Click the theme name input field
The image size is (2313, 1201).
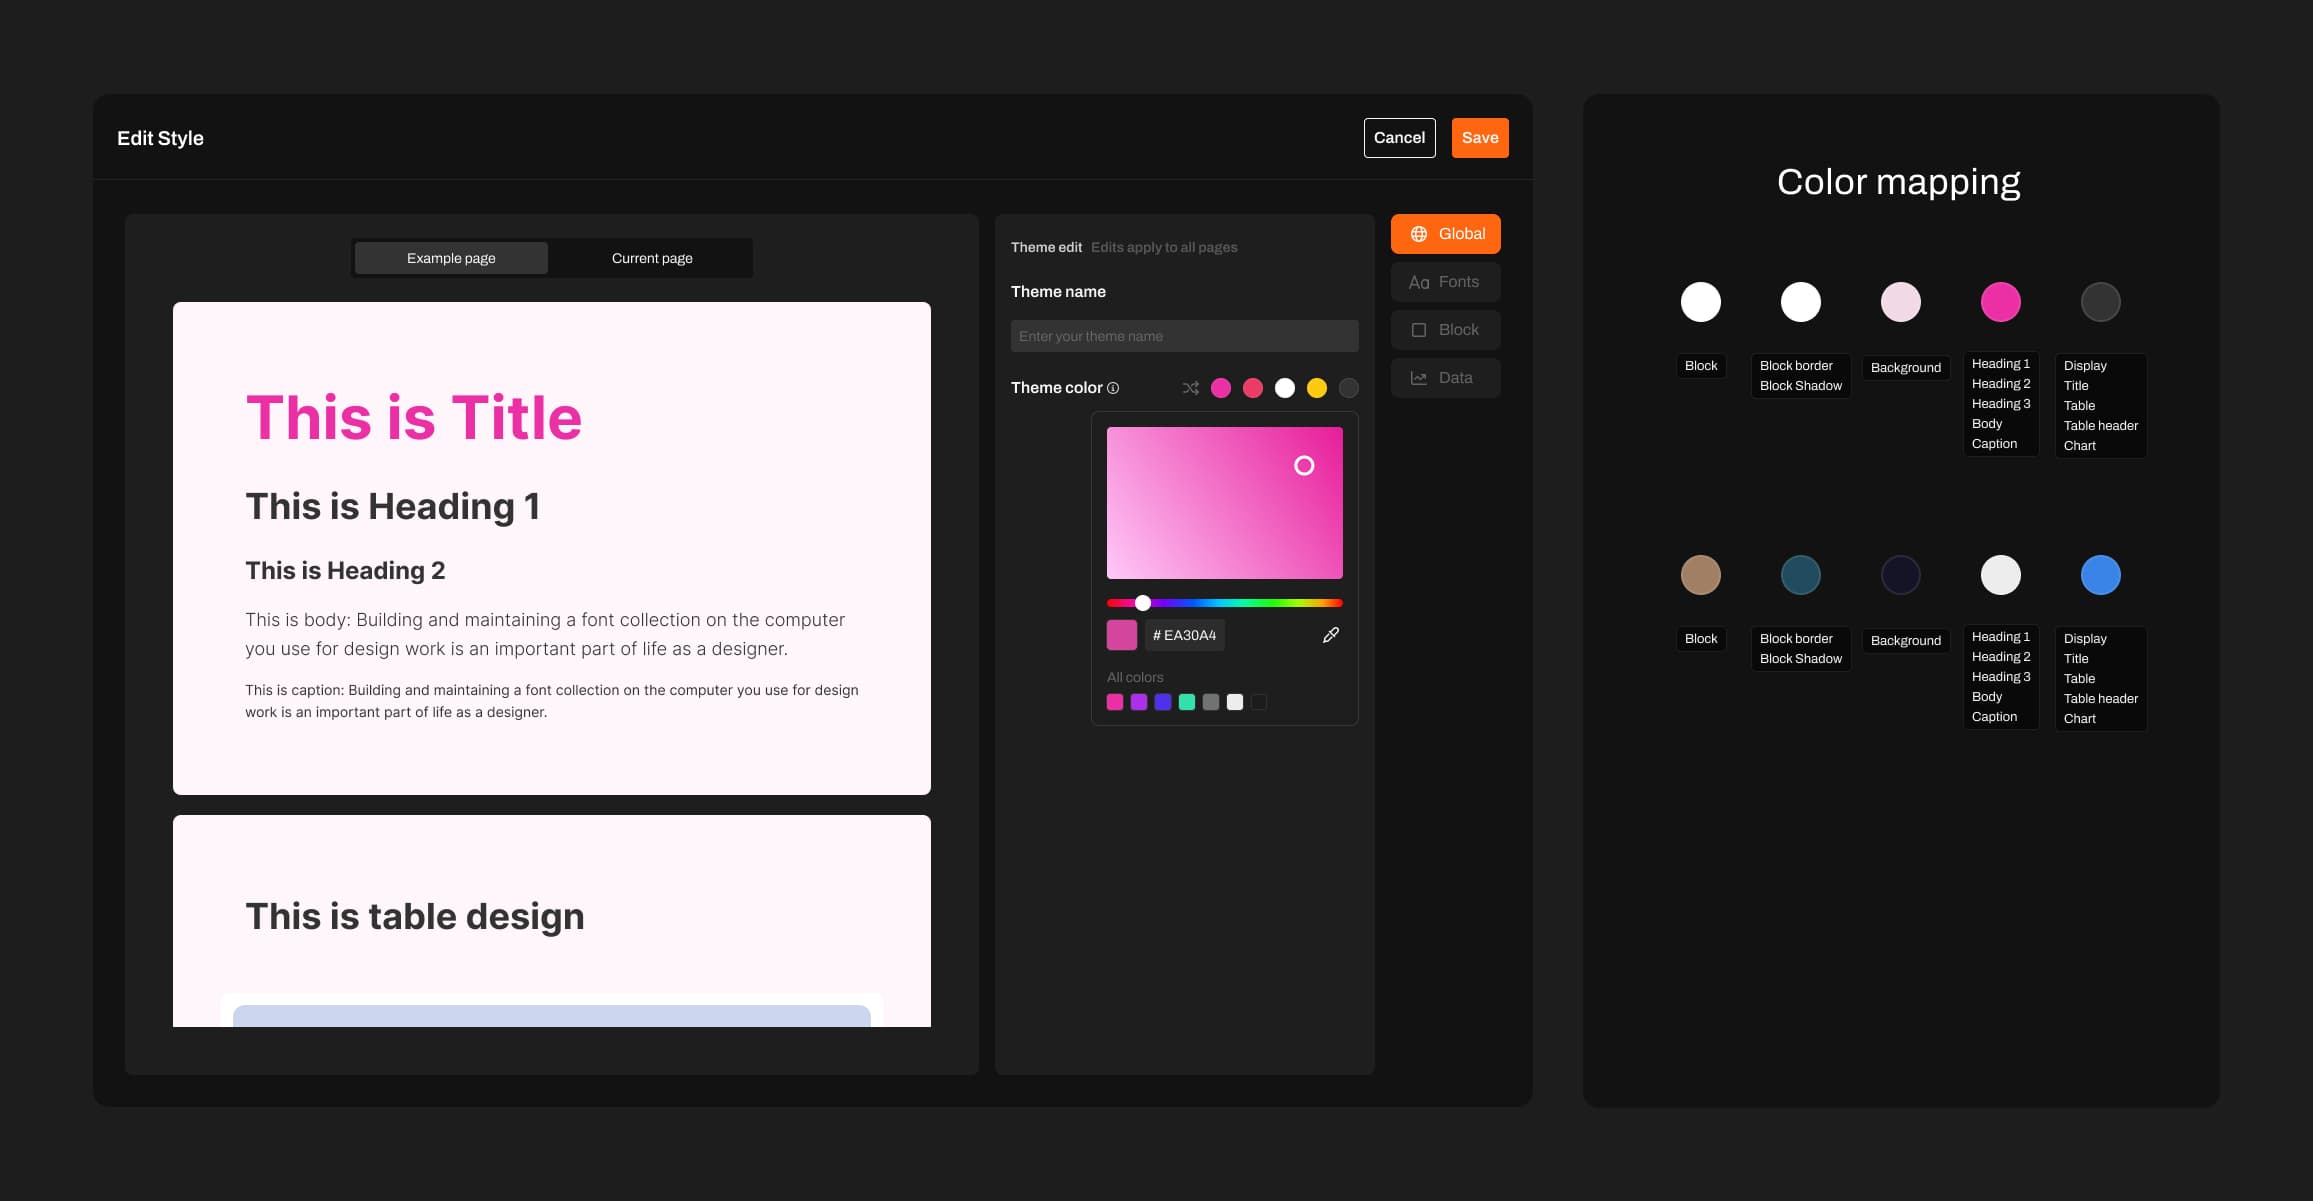pos(1184,336)
